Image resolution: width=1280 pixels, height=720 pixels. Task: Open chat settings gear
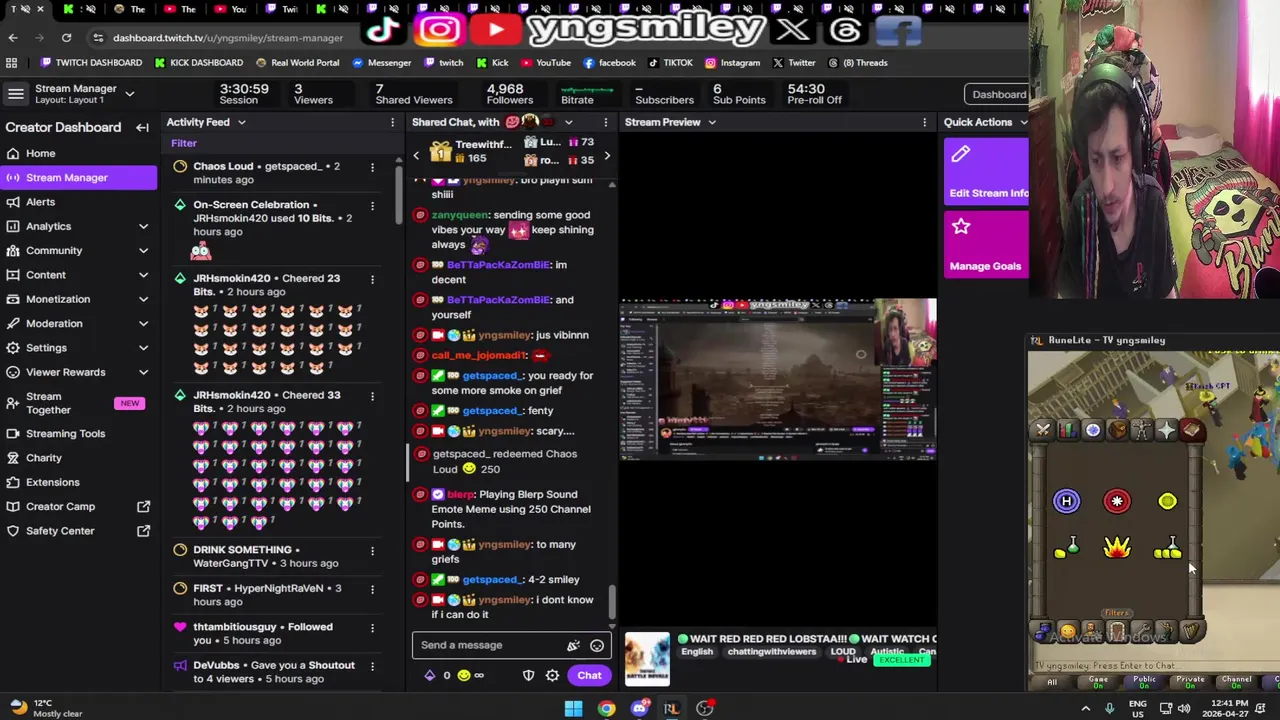(552, 675)
